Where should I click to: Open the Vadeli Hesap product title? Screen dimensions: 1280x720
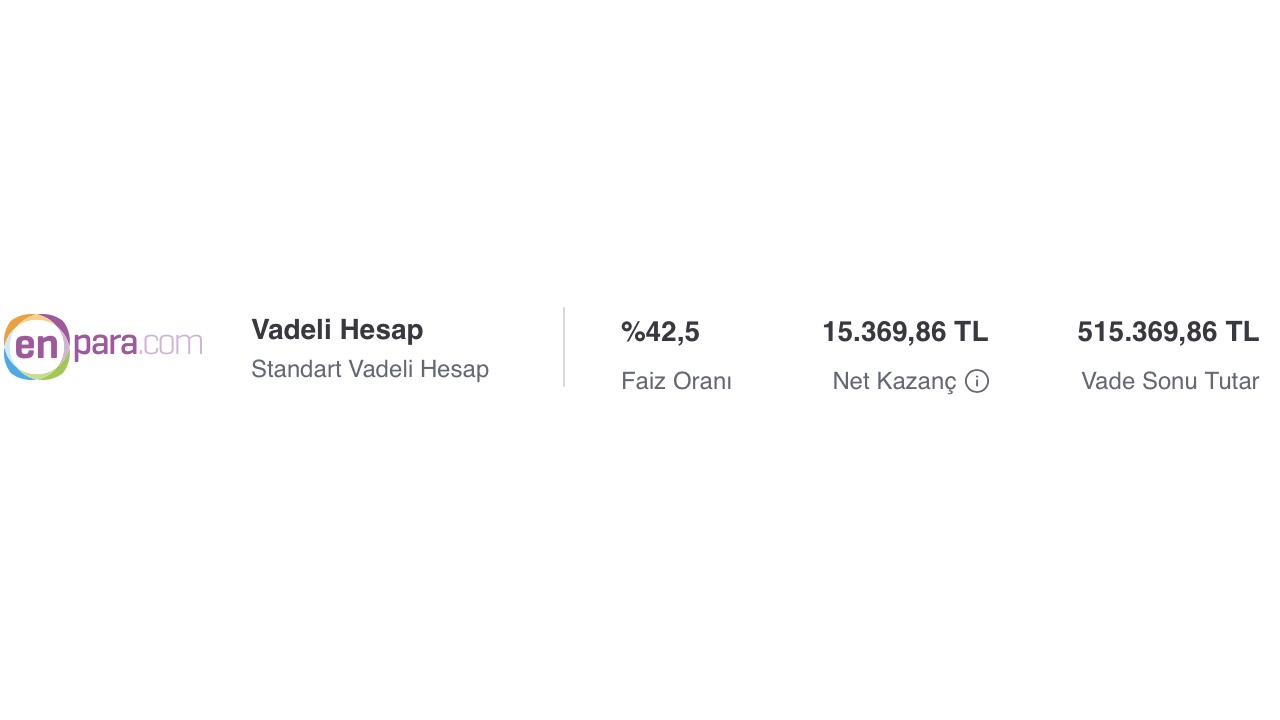tap(337, 329)
